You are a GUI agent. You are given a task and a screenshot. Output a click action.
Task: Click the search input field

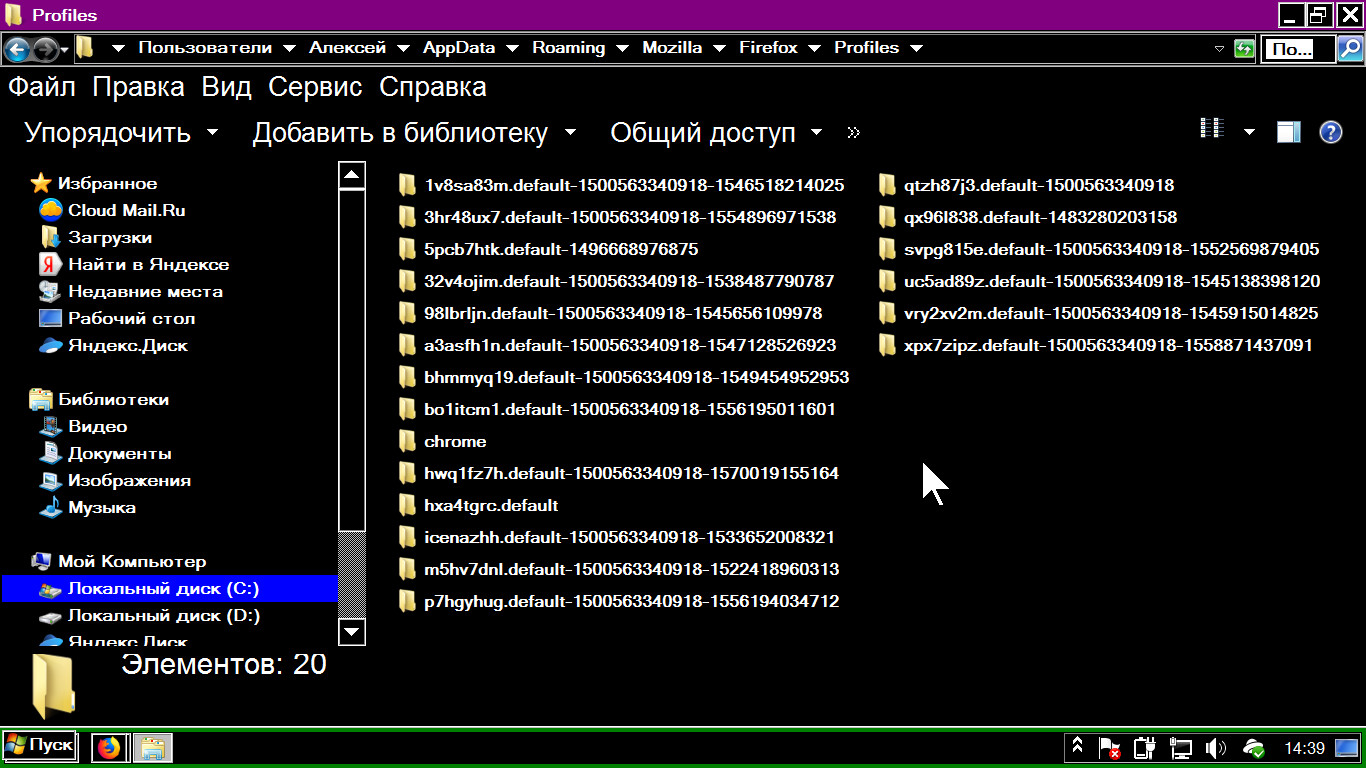[x=1297, y=48]
